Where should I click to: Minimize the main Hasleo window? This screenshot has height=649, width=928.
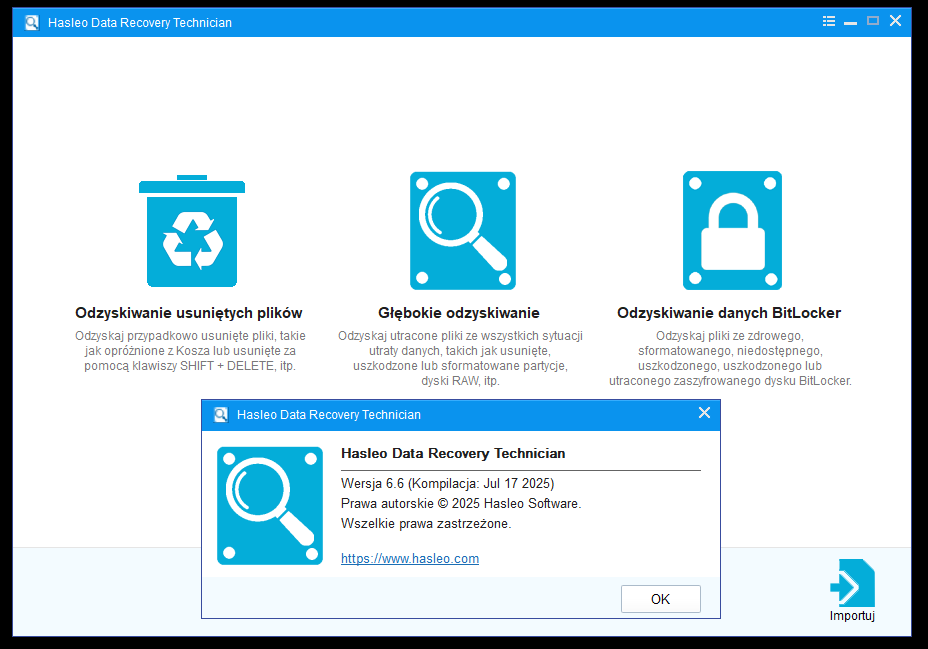click(850, 22)
